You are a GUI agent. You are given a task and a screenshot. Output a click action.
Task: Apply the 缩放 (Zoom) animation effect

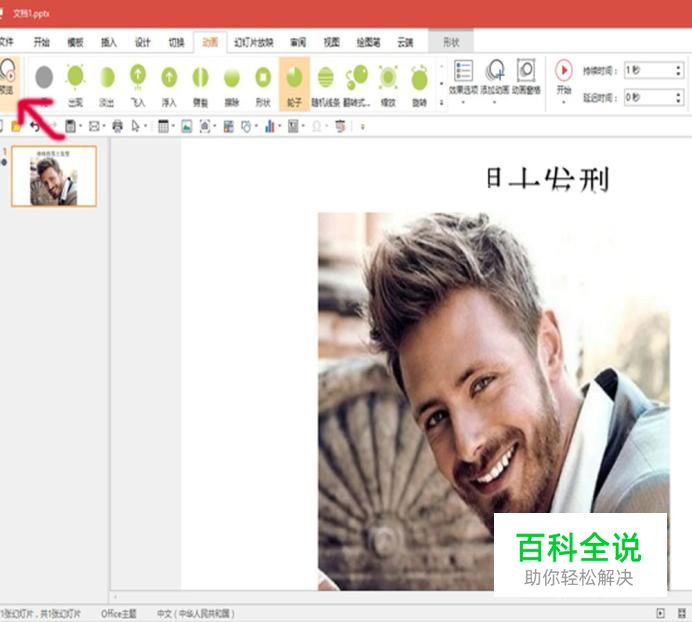[388, 85]
